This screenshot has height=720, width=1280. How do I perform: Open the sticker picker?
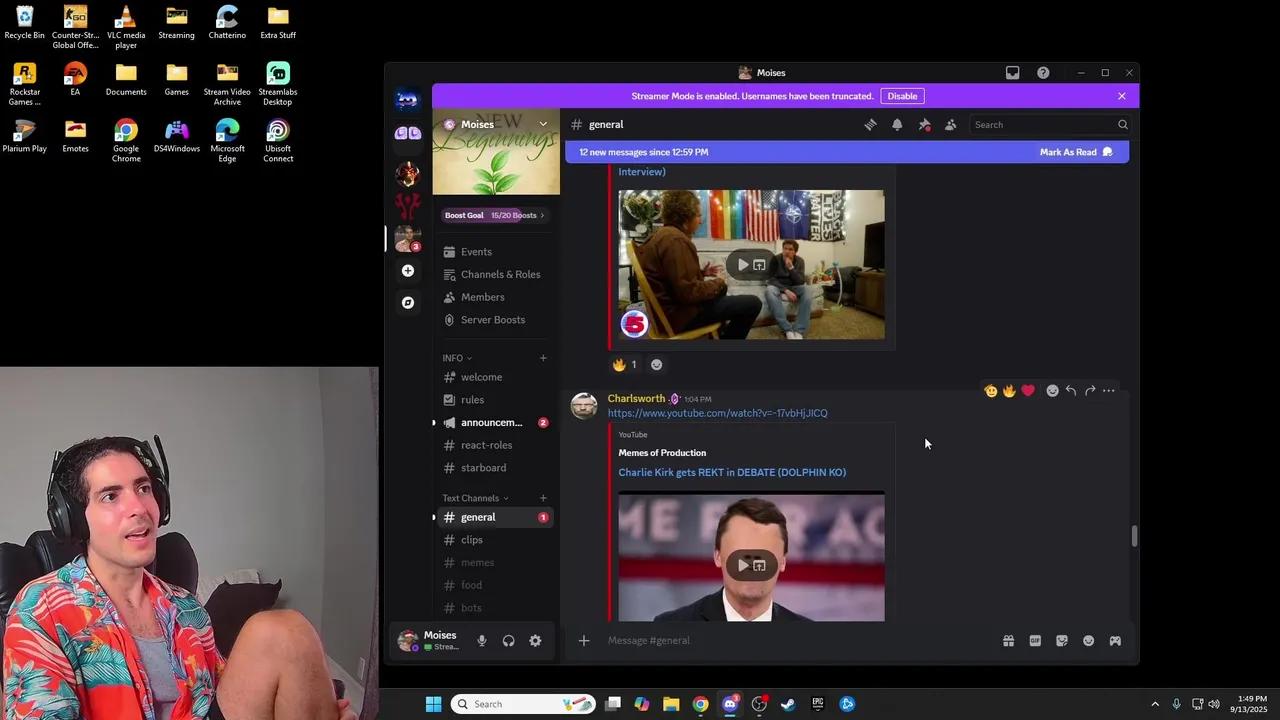pos(1062,641)
